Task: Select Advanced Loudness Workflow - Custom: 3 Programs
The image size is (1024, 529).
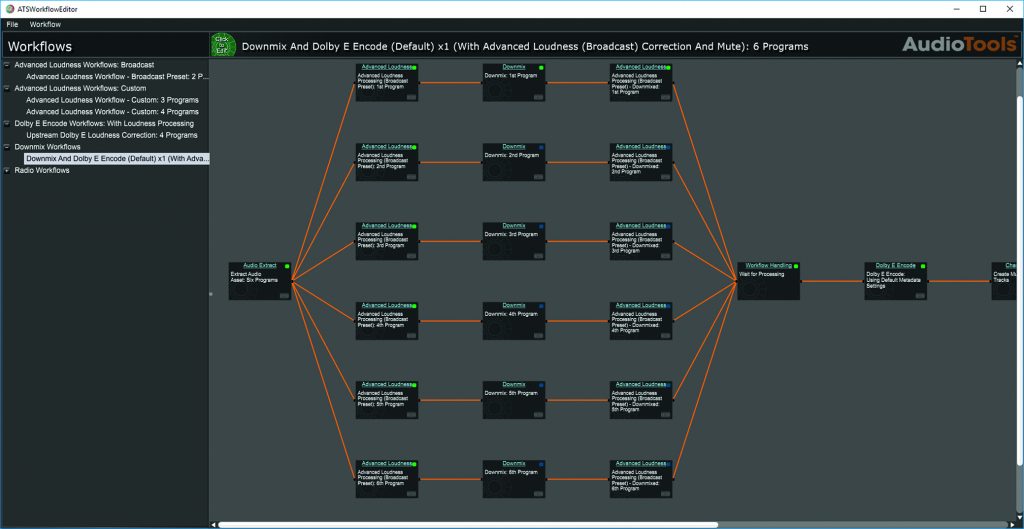Action: click(x=112, y=100)
